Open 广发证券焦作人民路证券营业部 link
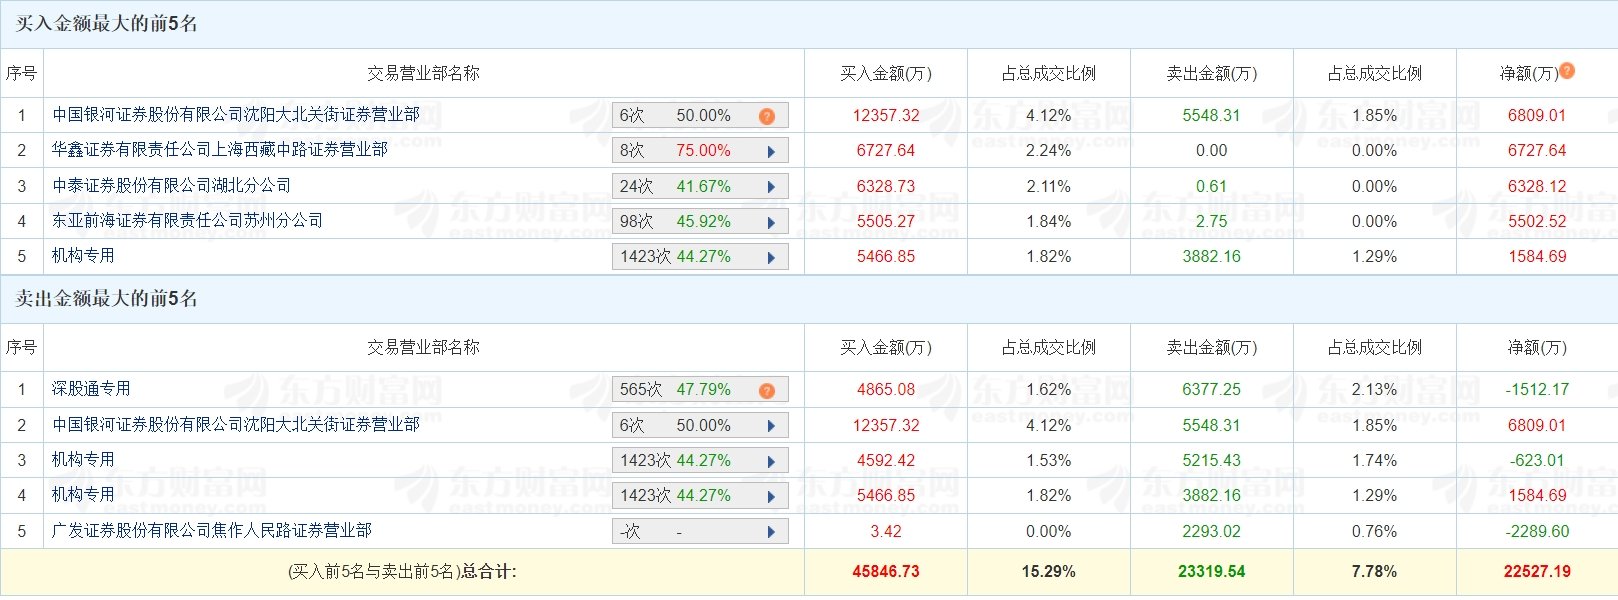 pos(212,530)
